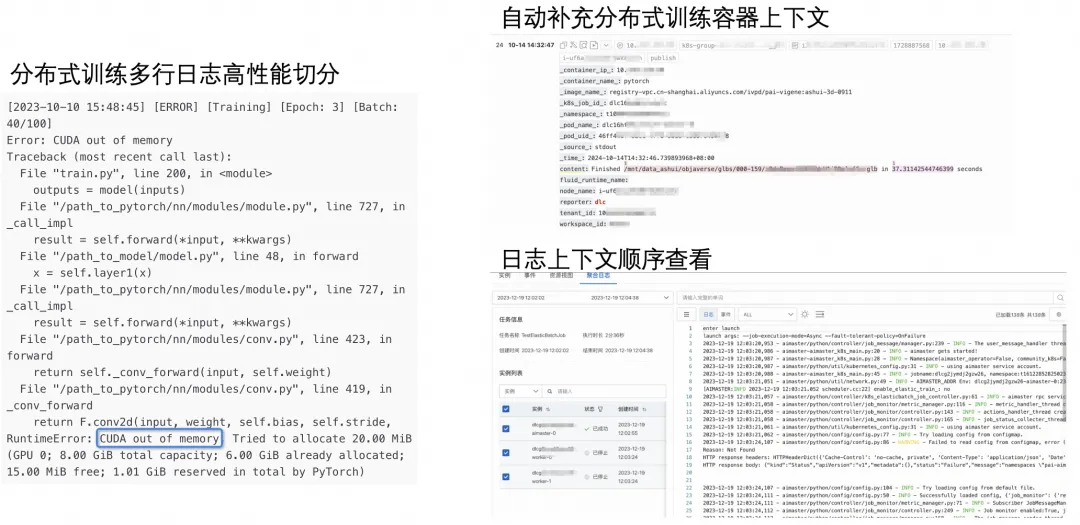Image resolution: width=1080 pixels, height=525 pixels.
Task: Click the workspace_id field key
Action: coord(583,224)
